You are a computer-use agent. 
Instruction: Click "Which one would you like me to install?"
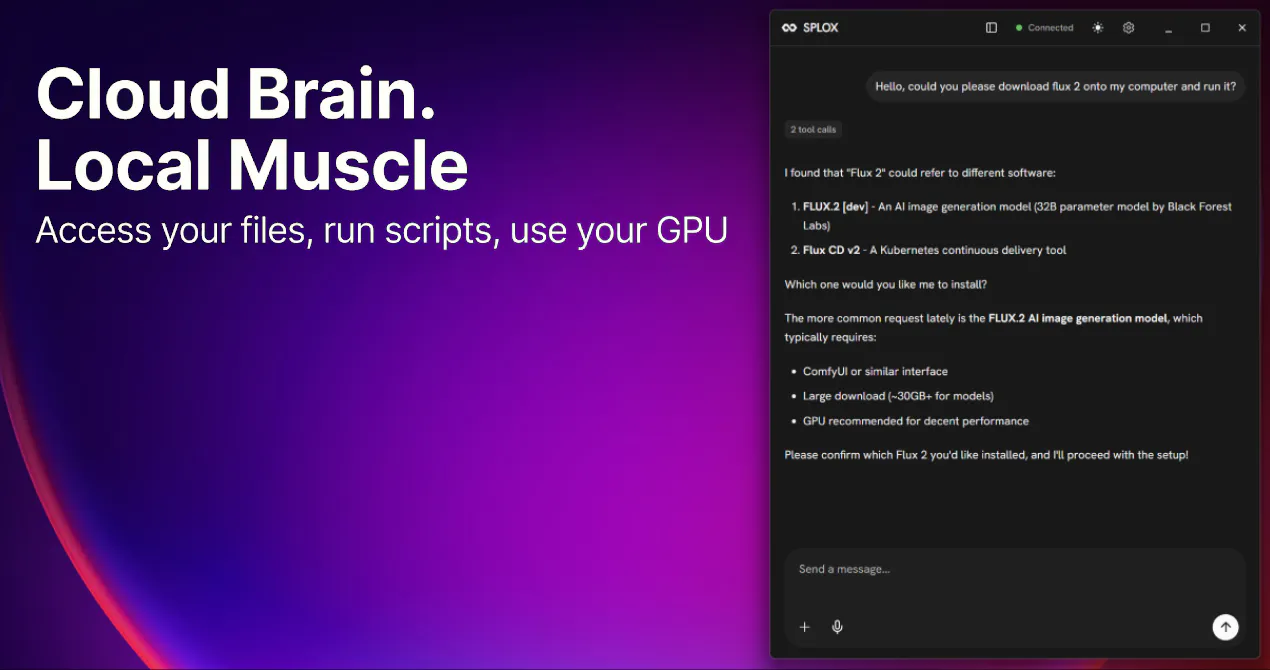click(885, 284)
